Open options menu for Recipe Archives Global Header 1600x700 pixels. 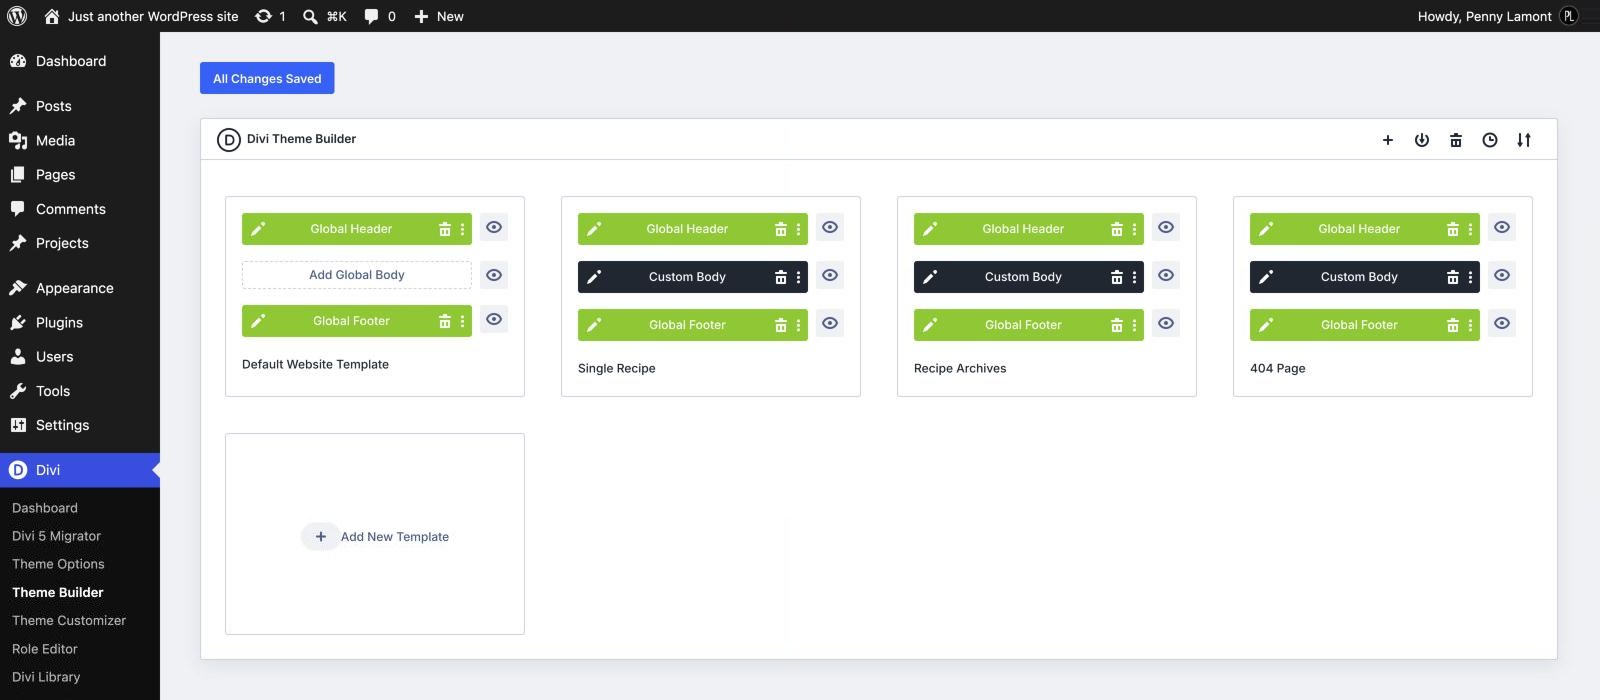coord(1134,229)
